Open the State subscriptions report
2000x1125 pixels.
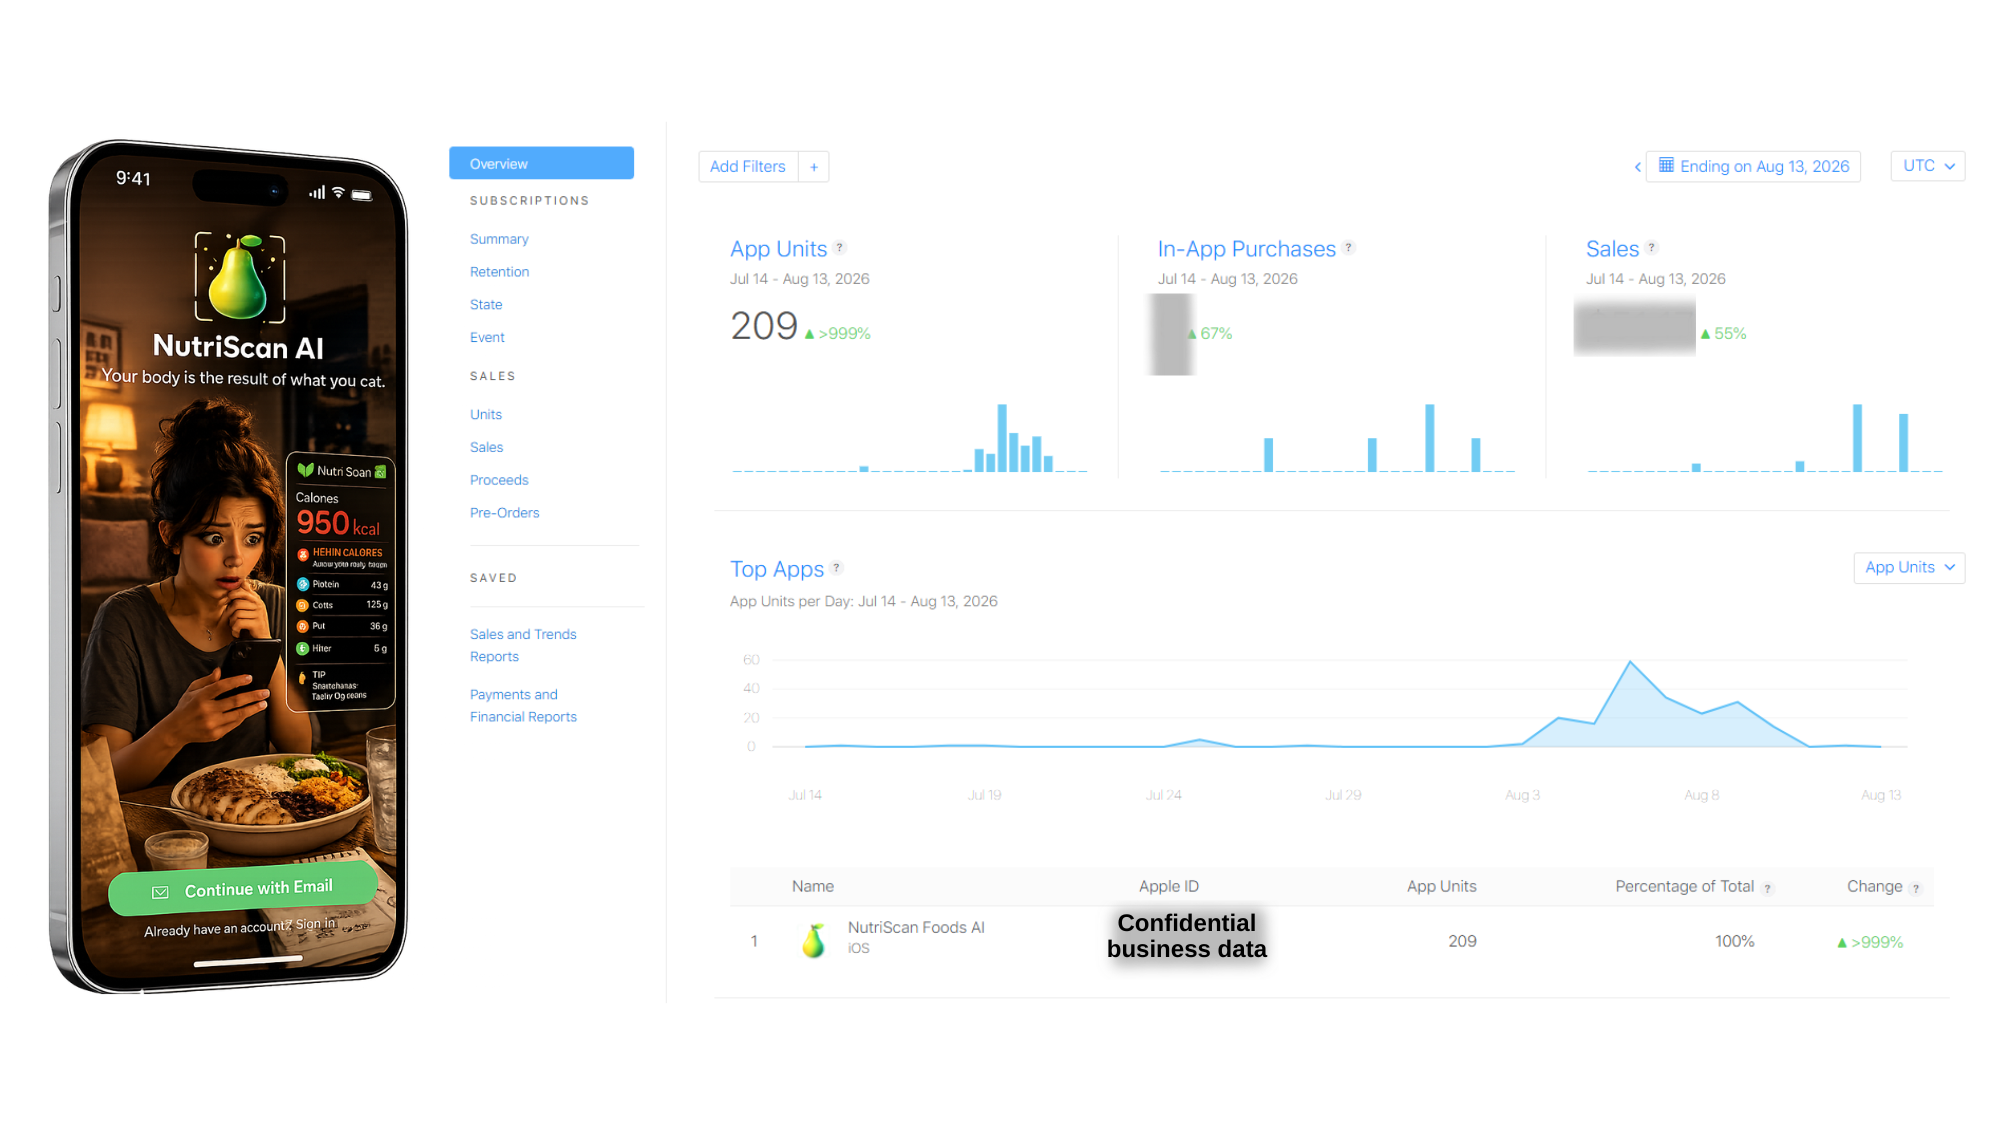(486, 305)
